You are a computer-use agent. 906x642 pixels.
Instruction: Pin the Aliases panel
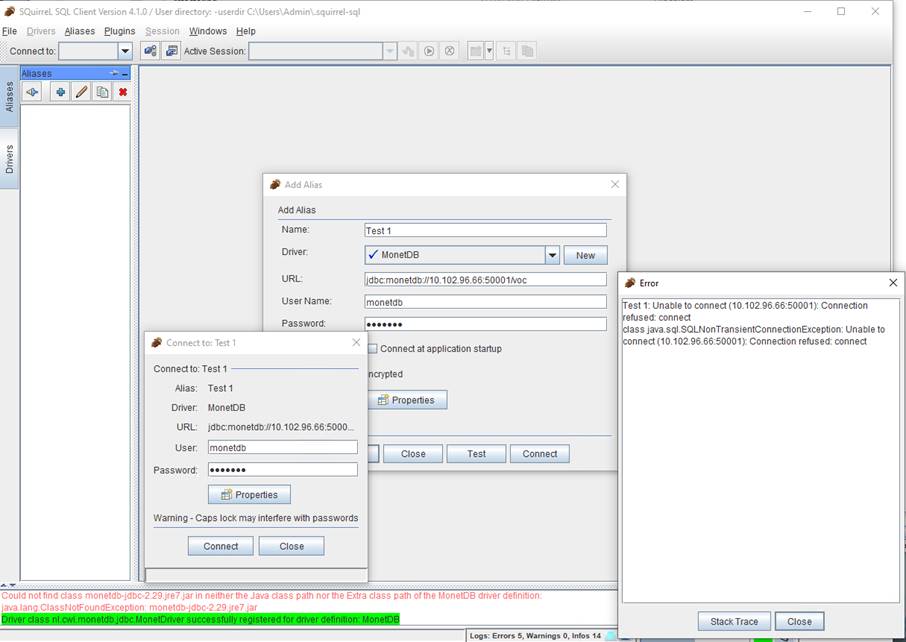tap(114, 73)
